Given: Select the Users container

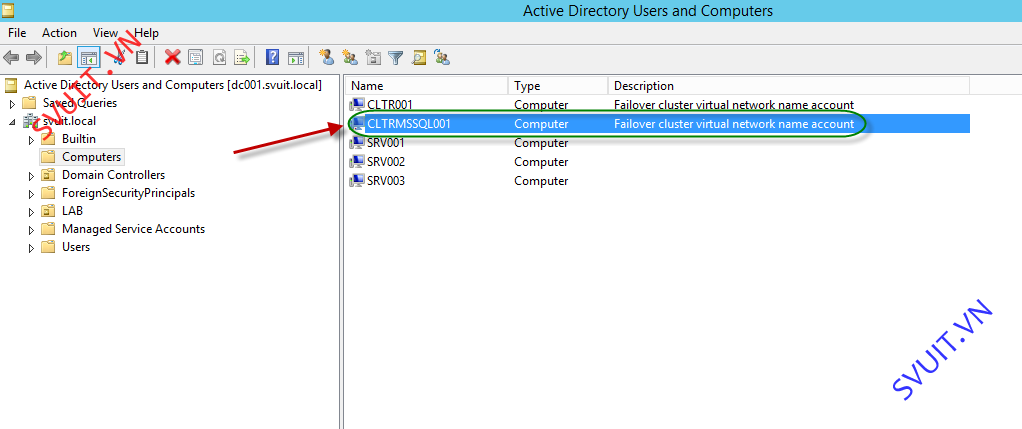Looking at the screenshot, I should click(x=76, y=247).
